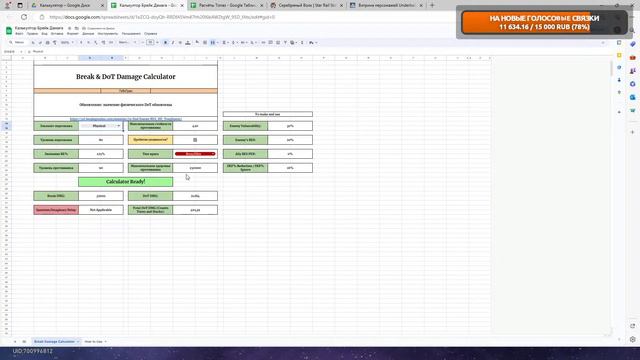The height and width of the screenshot is (360, 640).
Task: Open the font family dropdown
Action: pyautogui.click(x=127, y=42)
